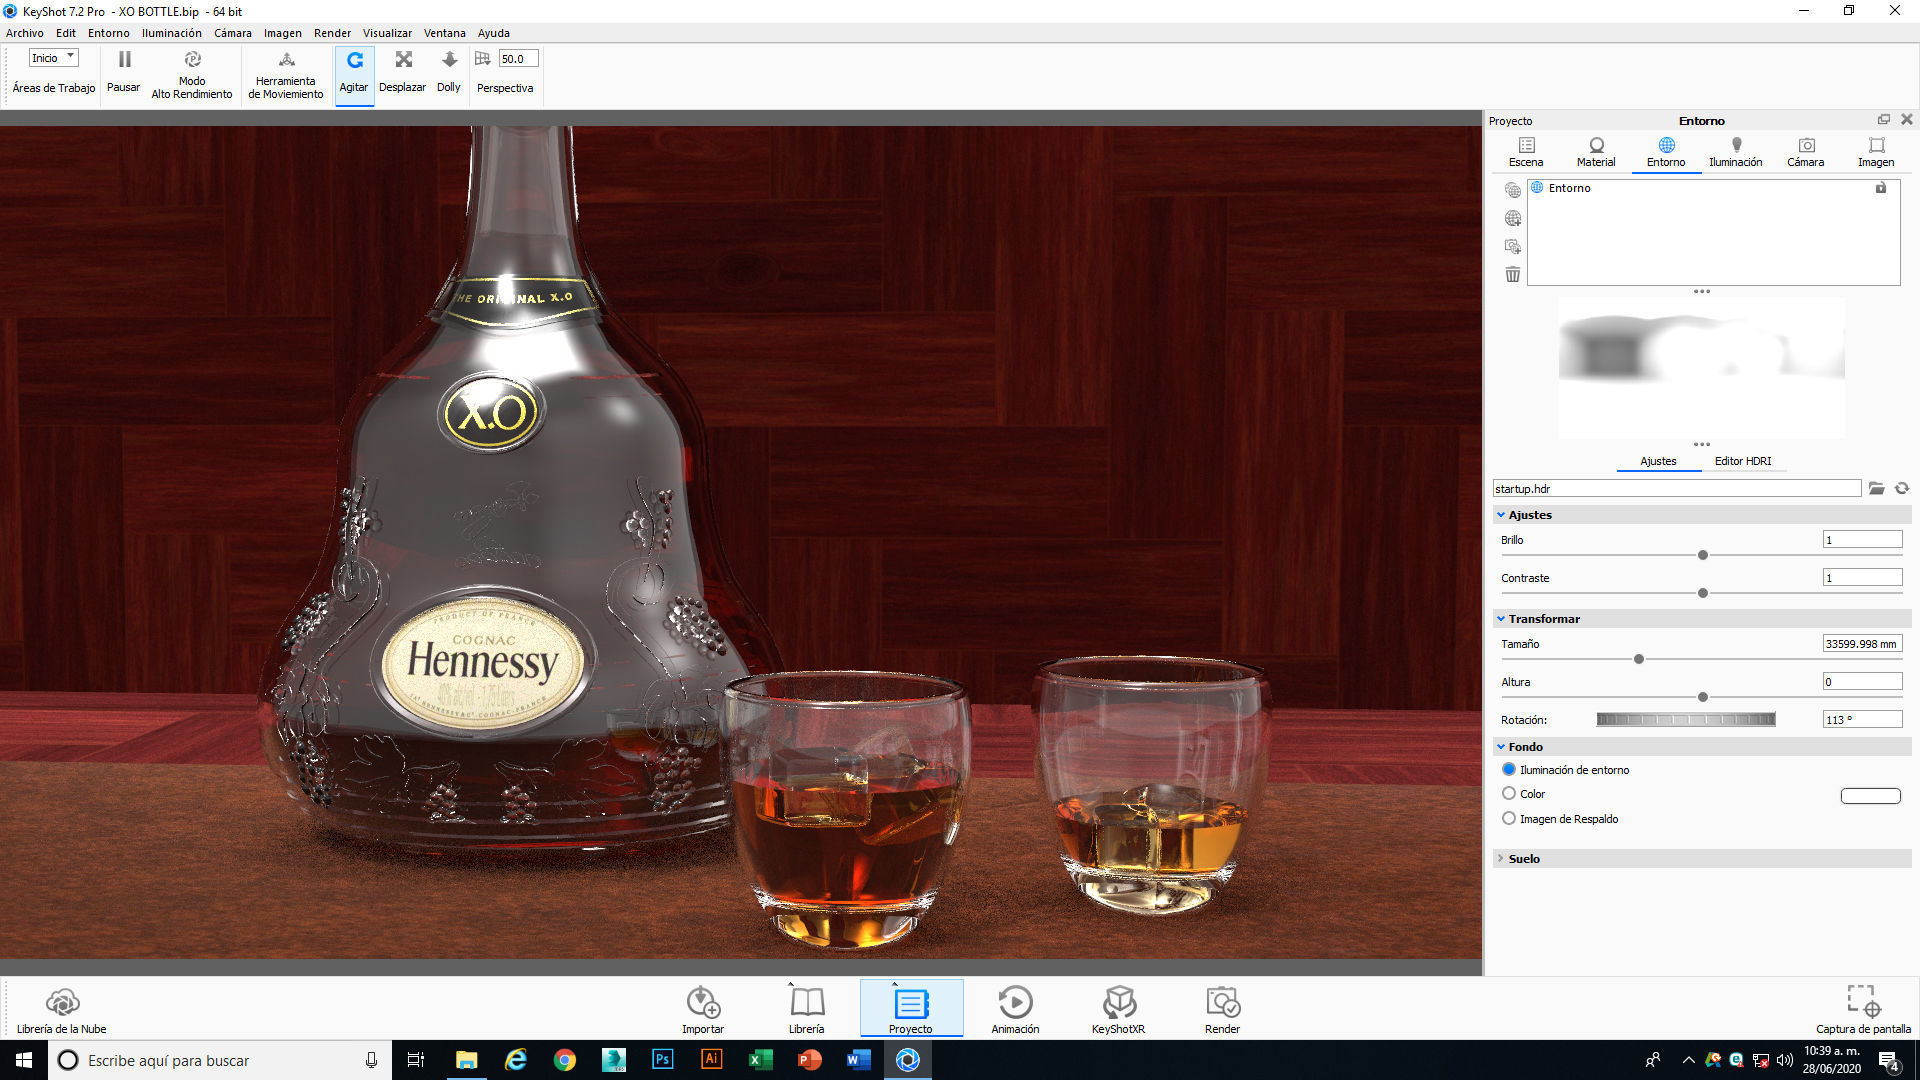Open the Inicio workspace dropdown
This screenshot has width=1920, height=1080.
(53, 58)
